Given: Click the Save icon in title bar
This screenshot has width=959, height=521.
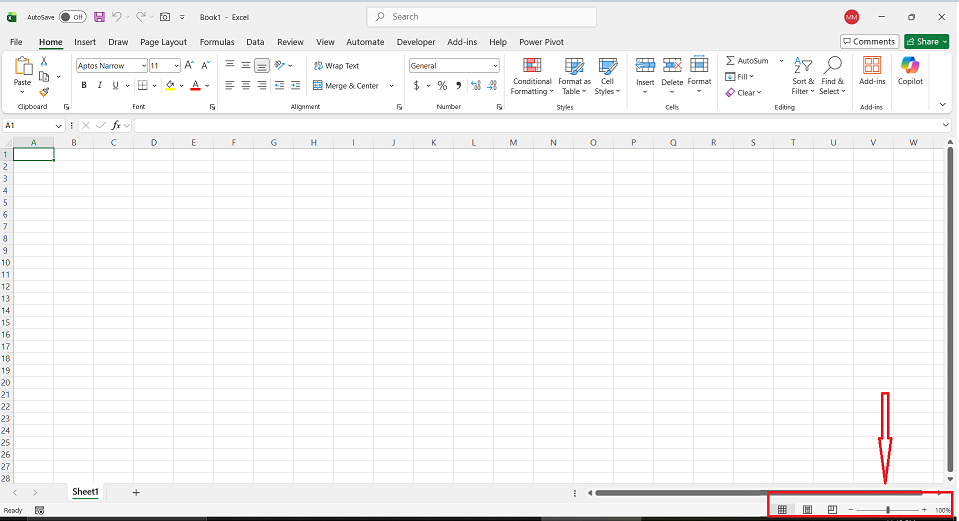Looking at the screenshot, I should click(99, 17).
